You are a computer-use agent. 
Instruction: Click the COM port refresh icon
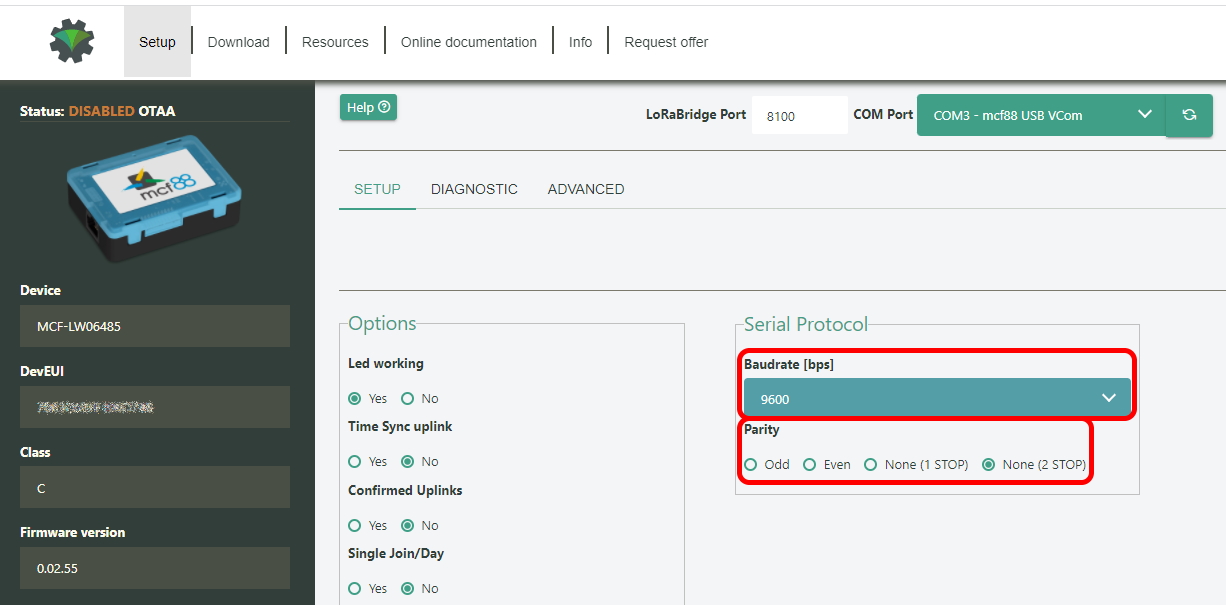tap(1189, 115)
